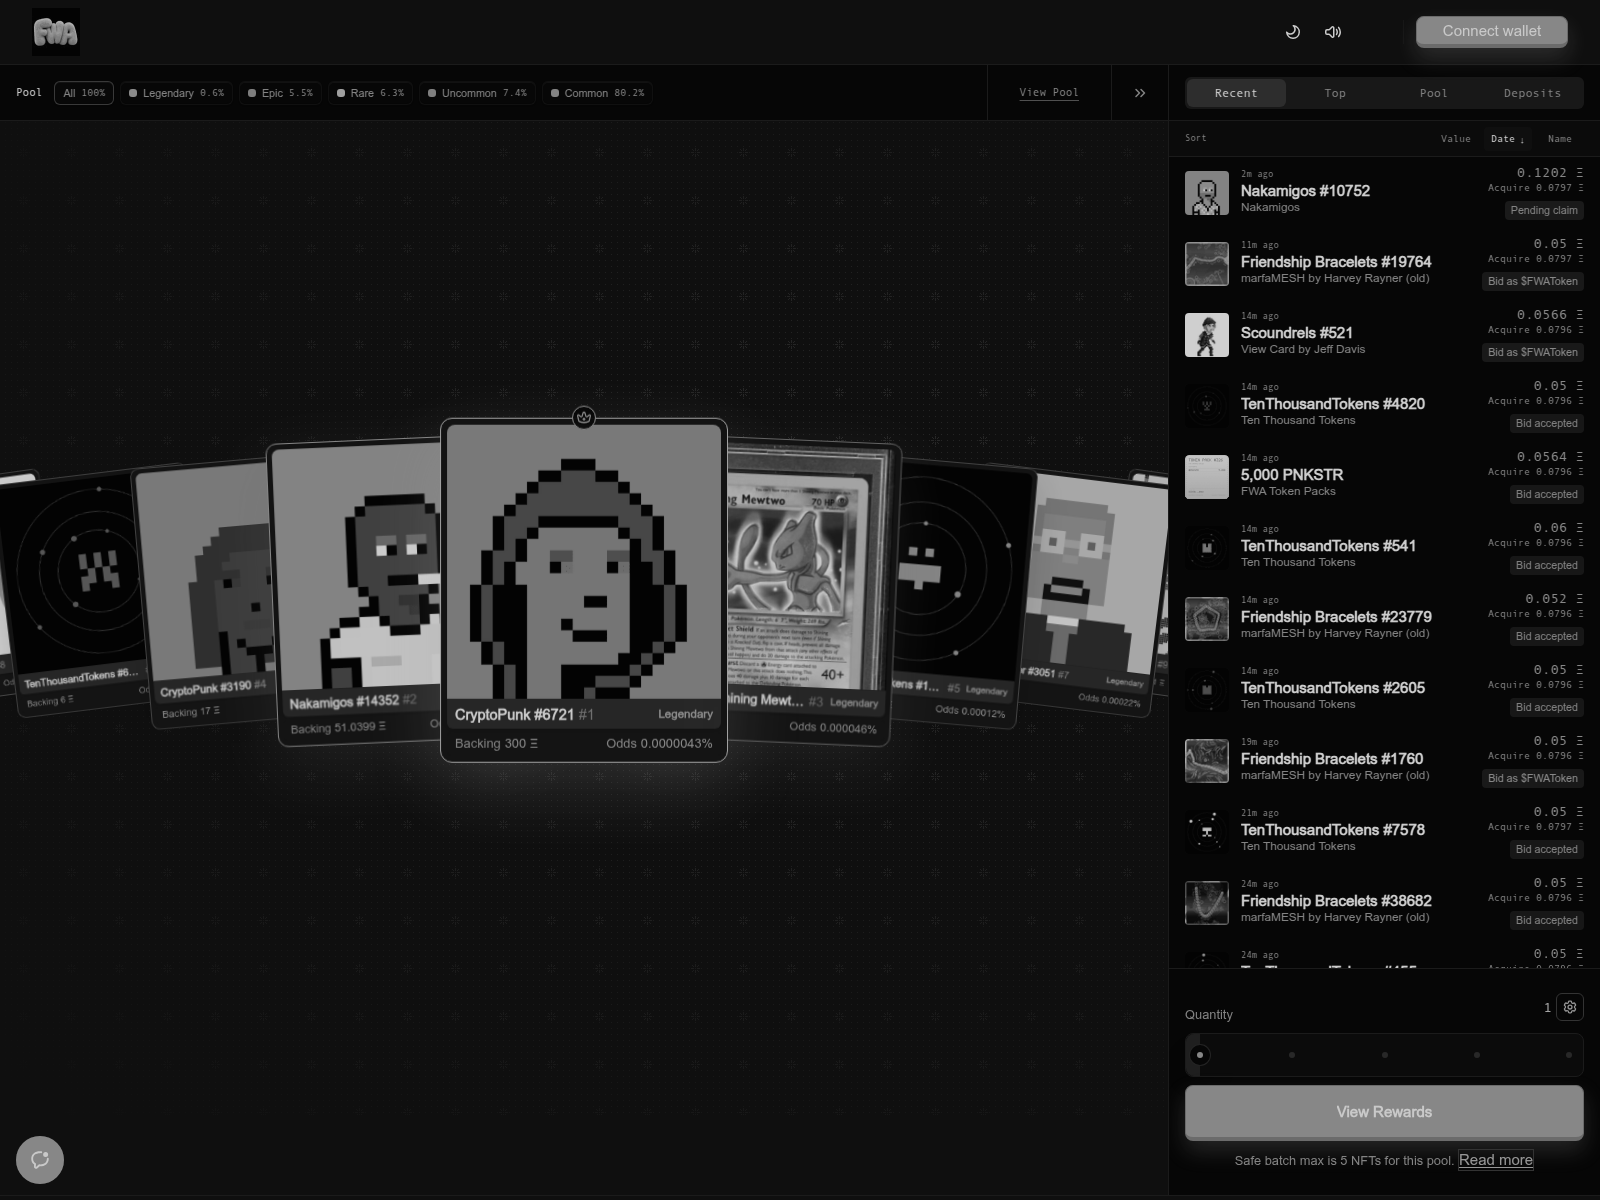
Task: Open Friendship Bracelets #19764 thumbnail
Action: coord(1207,264)
